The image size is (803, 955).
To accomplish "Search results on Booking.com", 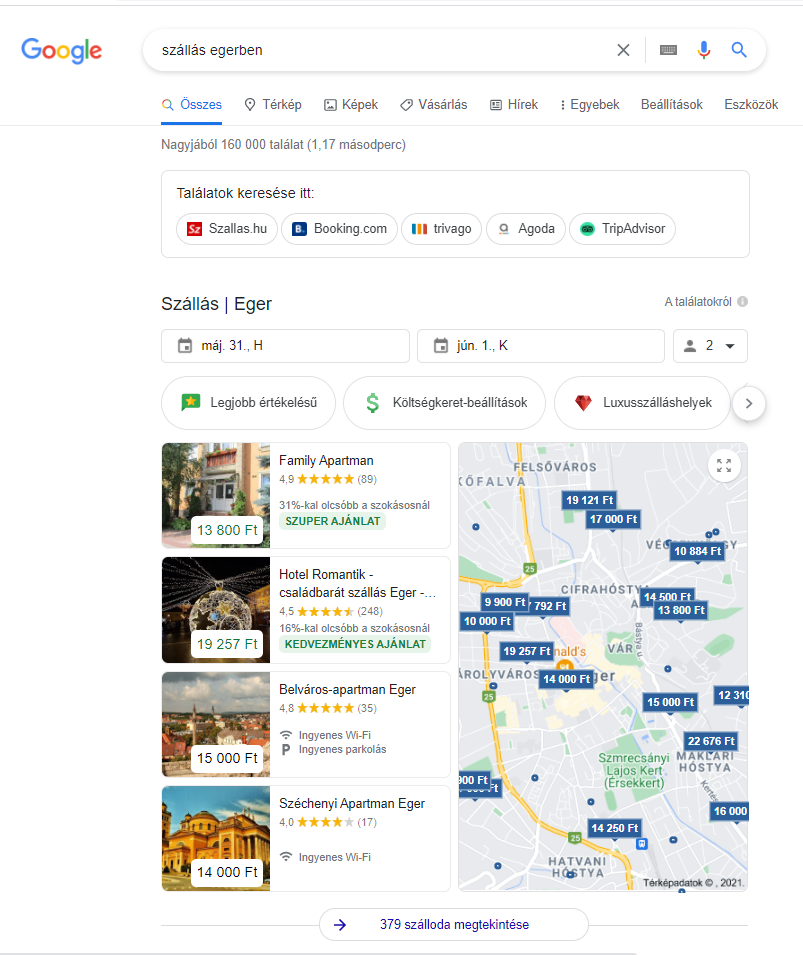I will 339,229.
